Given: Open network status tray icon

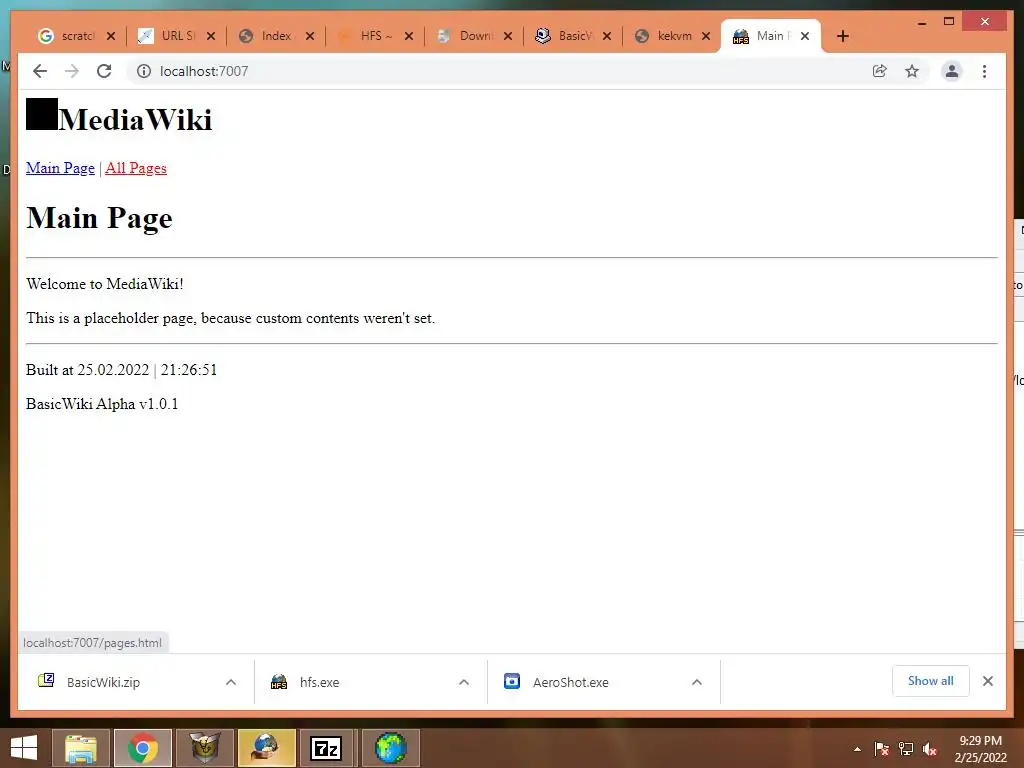Looking at the screenshot, I should click(906, 749).
